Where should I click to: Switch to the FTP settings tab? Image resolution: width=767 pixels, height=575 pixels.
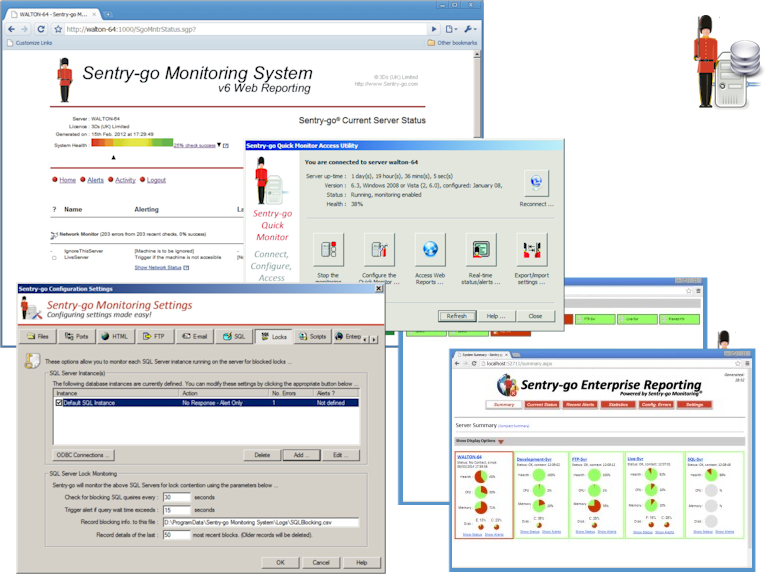154,336
